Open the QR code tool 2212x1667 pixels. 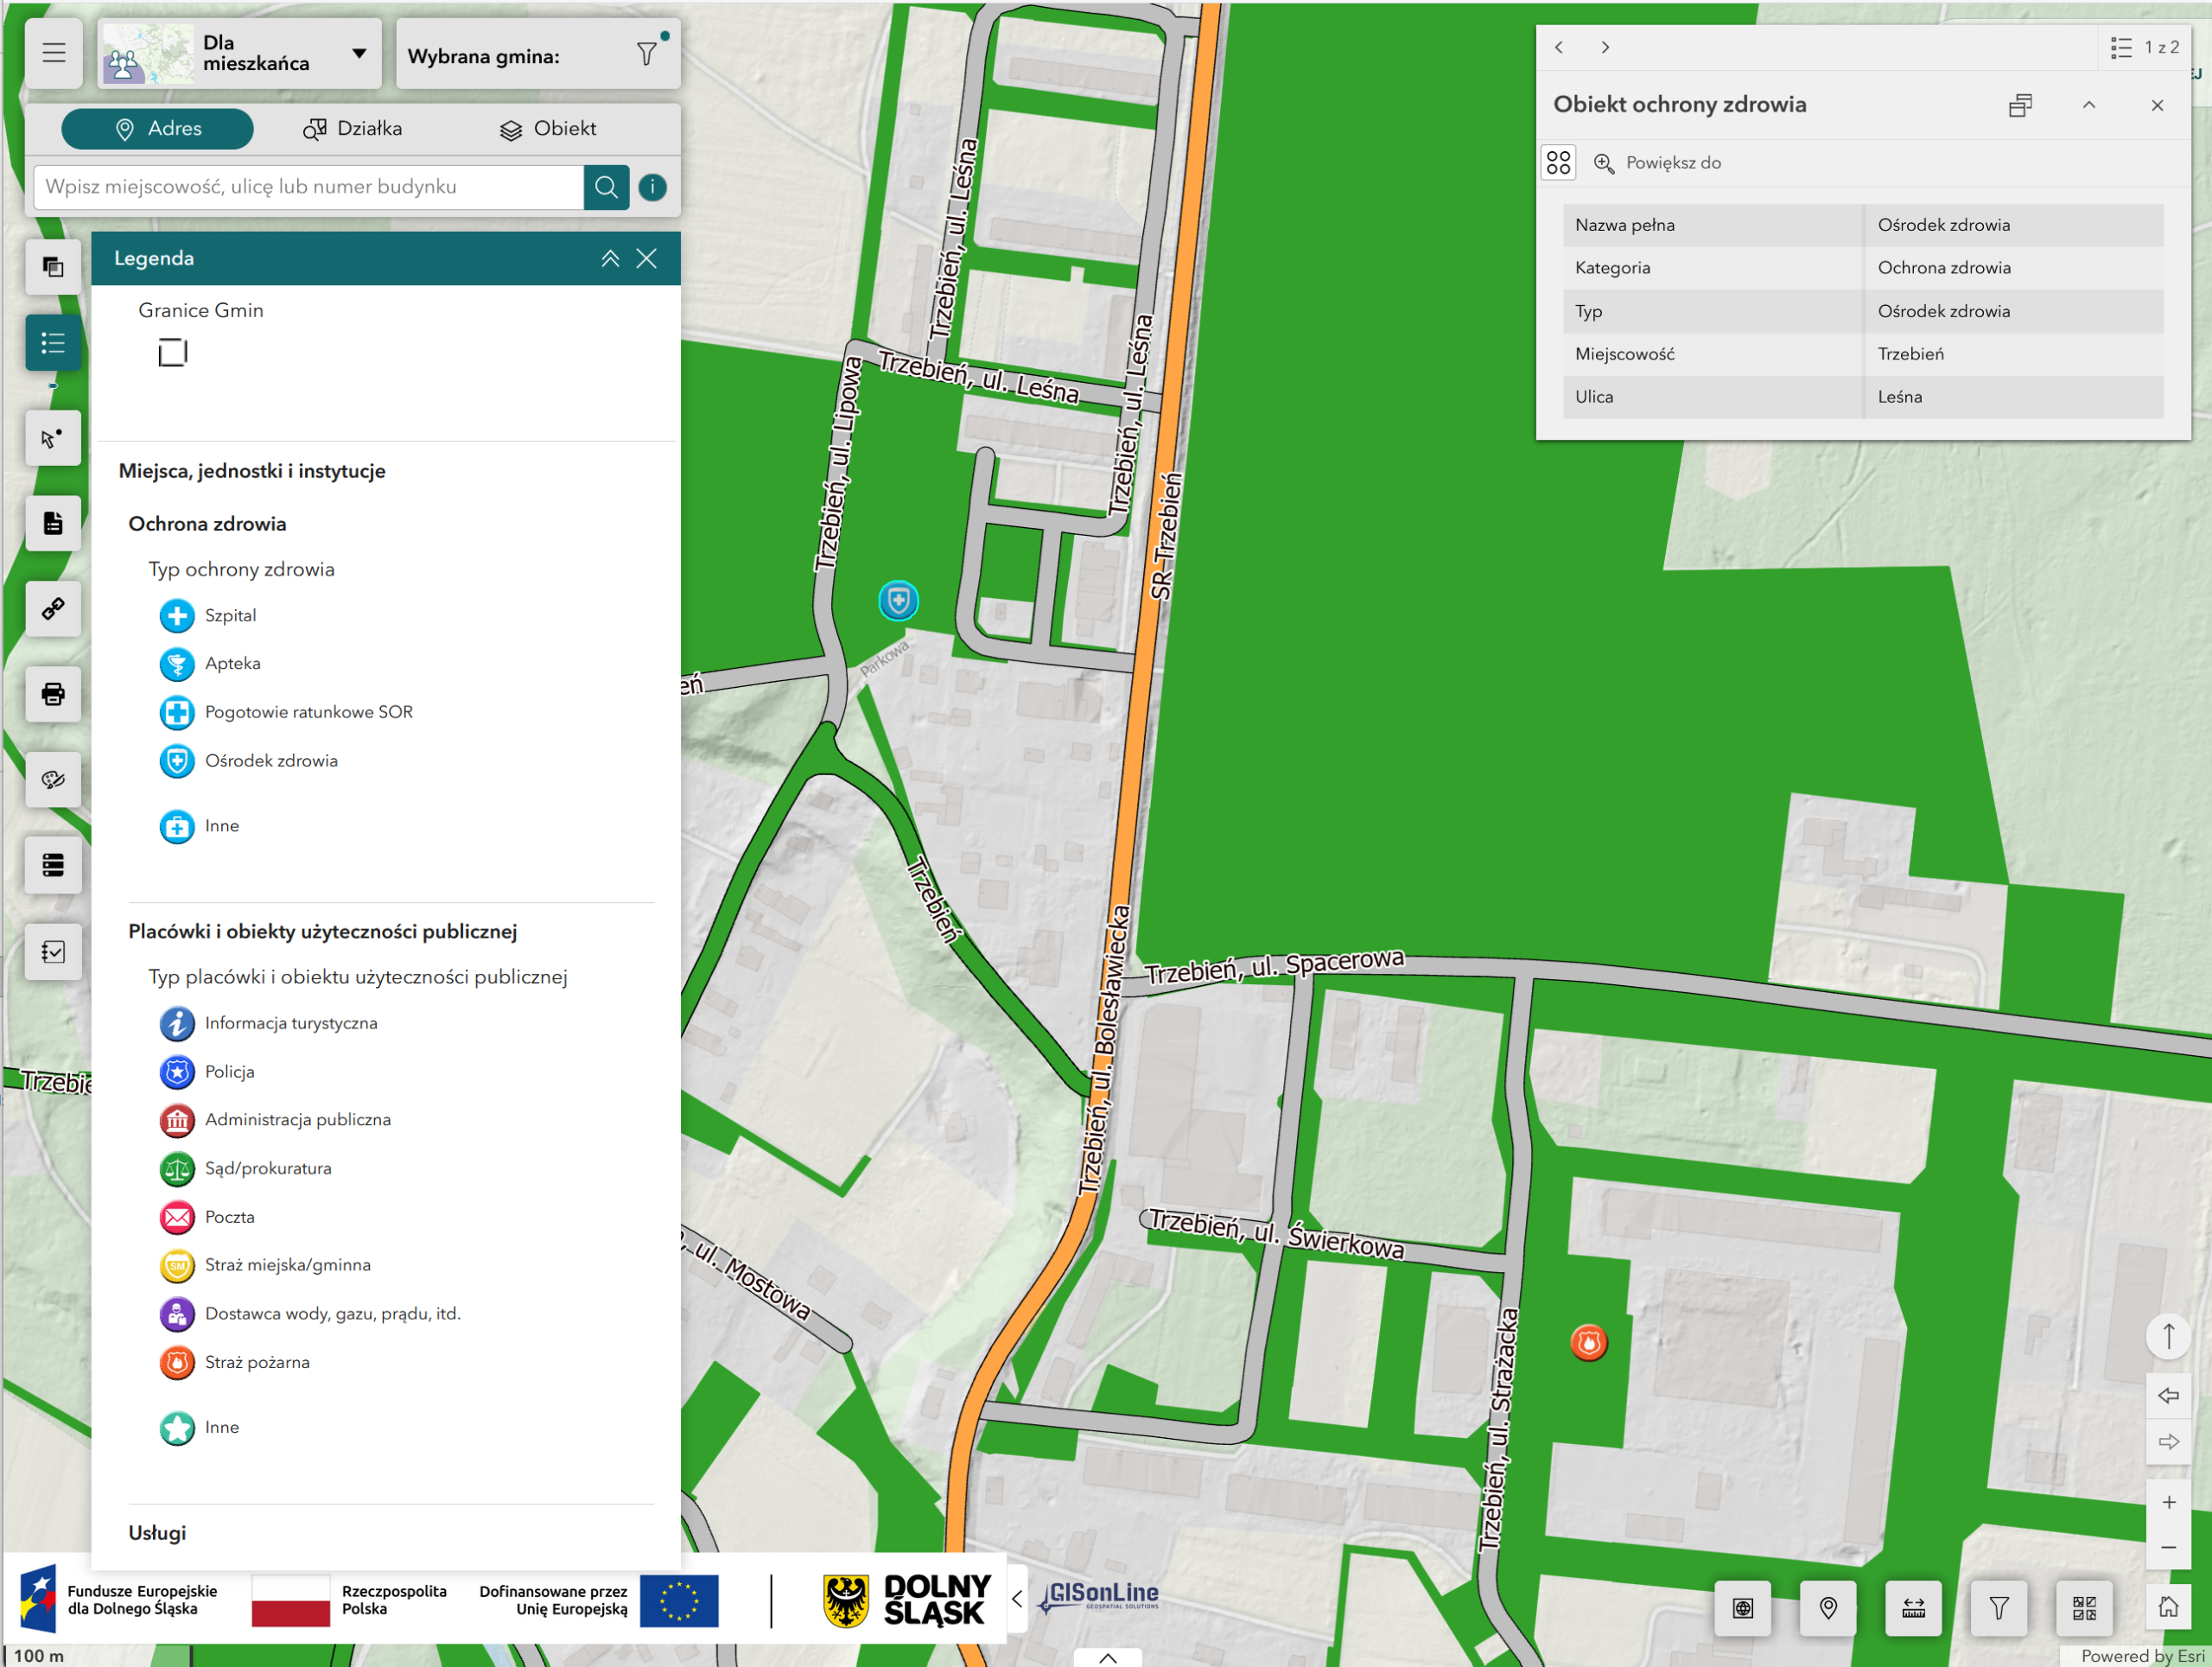coord(2084,1607)
